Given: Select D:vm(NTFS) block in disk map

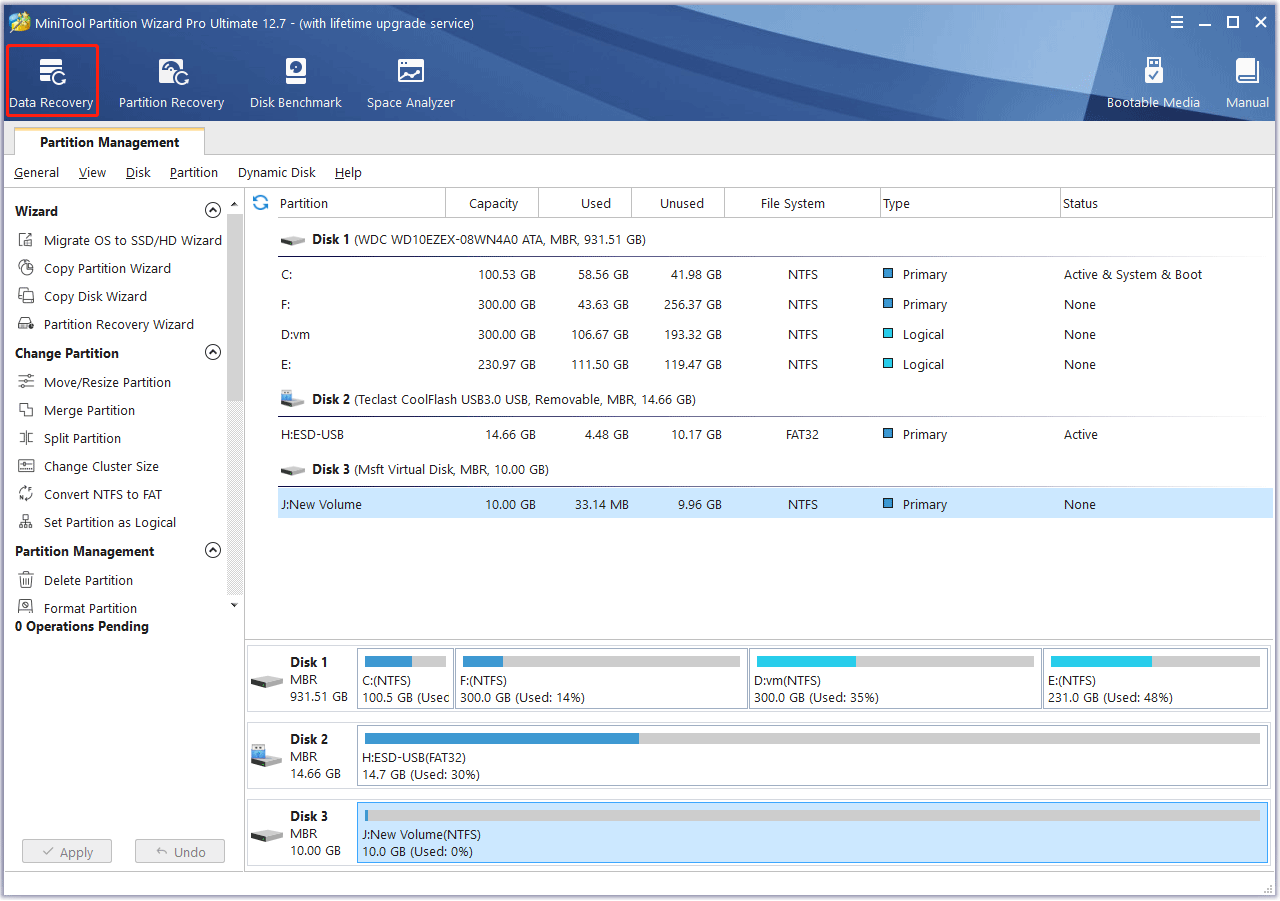Looking at the screenshot, I should [895, 679].
